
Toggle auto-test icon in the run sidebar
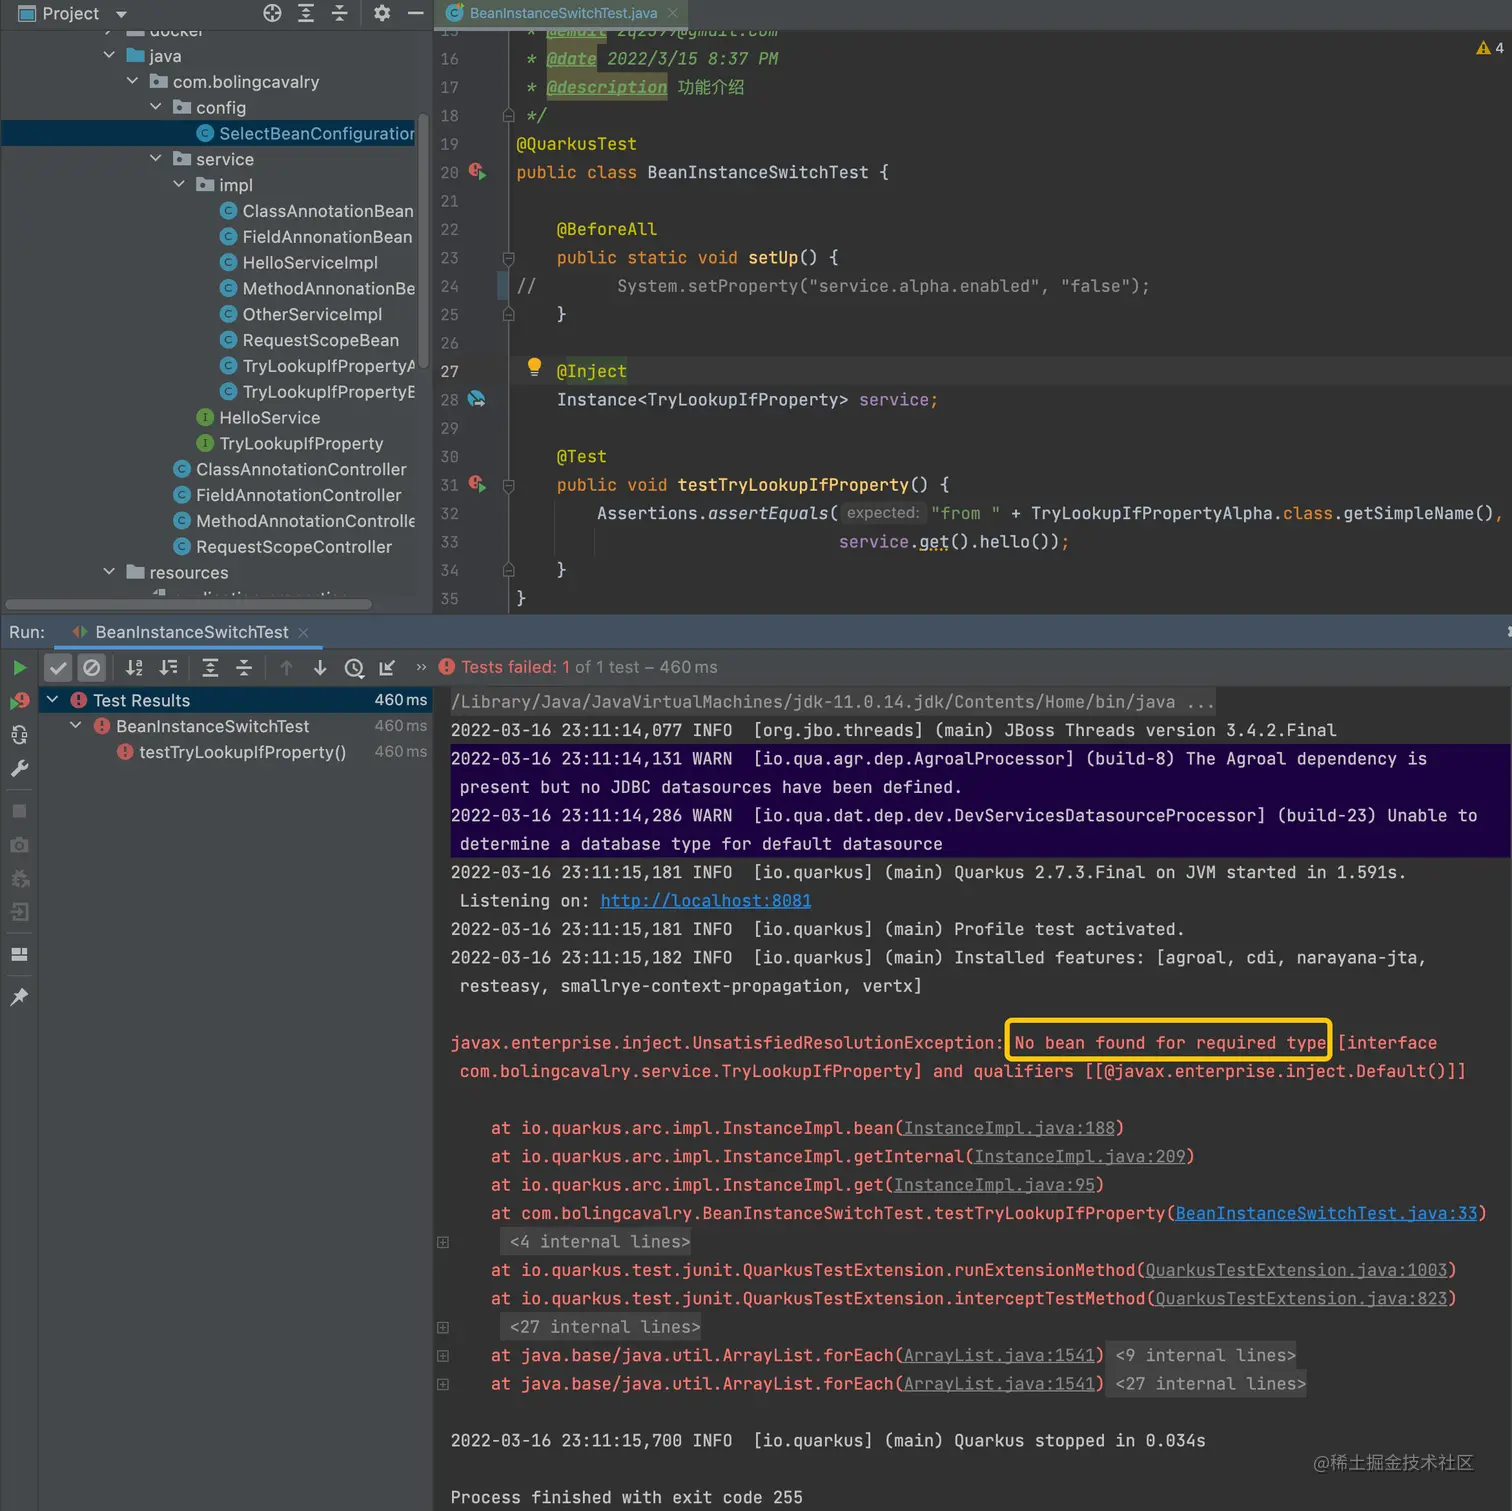19,735
